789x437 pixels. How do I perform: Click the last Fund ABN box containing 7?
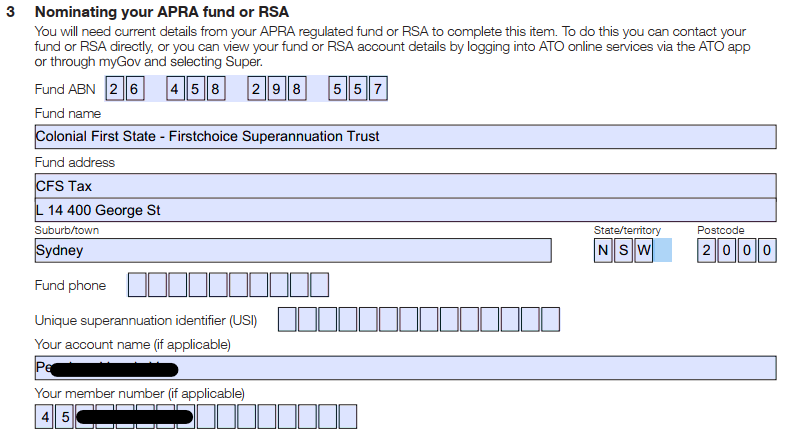(x=377, y=89)
